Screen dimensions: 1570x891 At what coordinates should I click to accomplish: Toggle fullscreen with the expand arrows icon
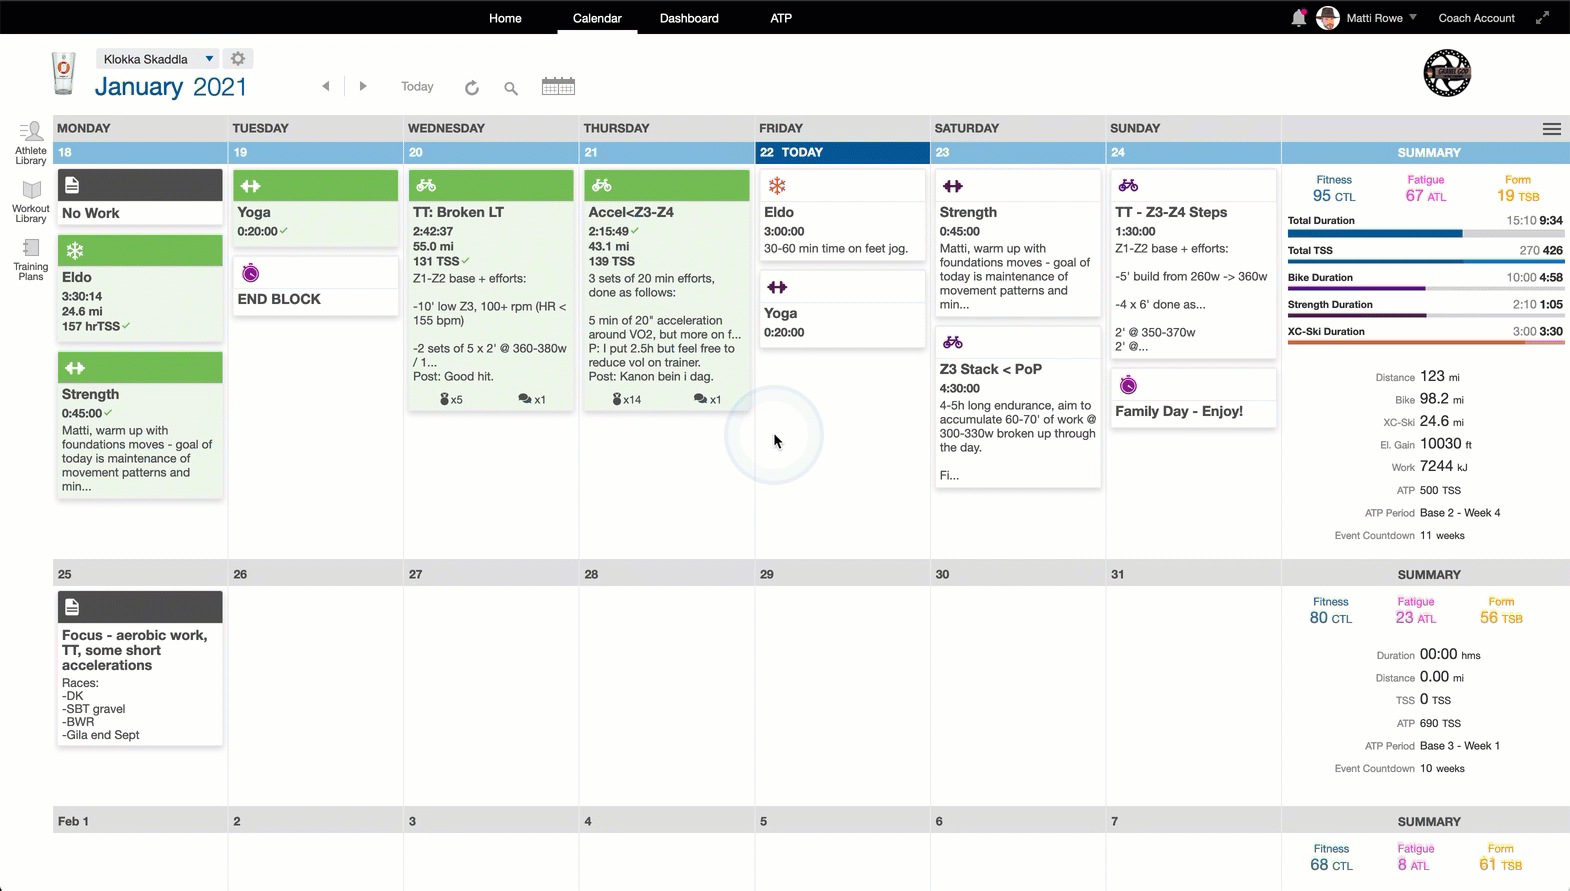(x=1543, y=18)
